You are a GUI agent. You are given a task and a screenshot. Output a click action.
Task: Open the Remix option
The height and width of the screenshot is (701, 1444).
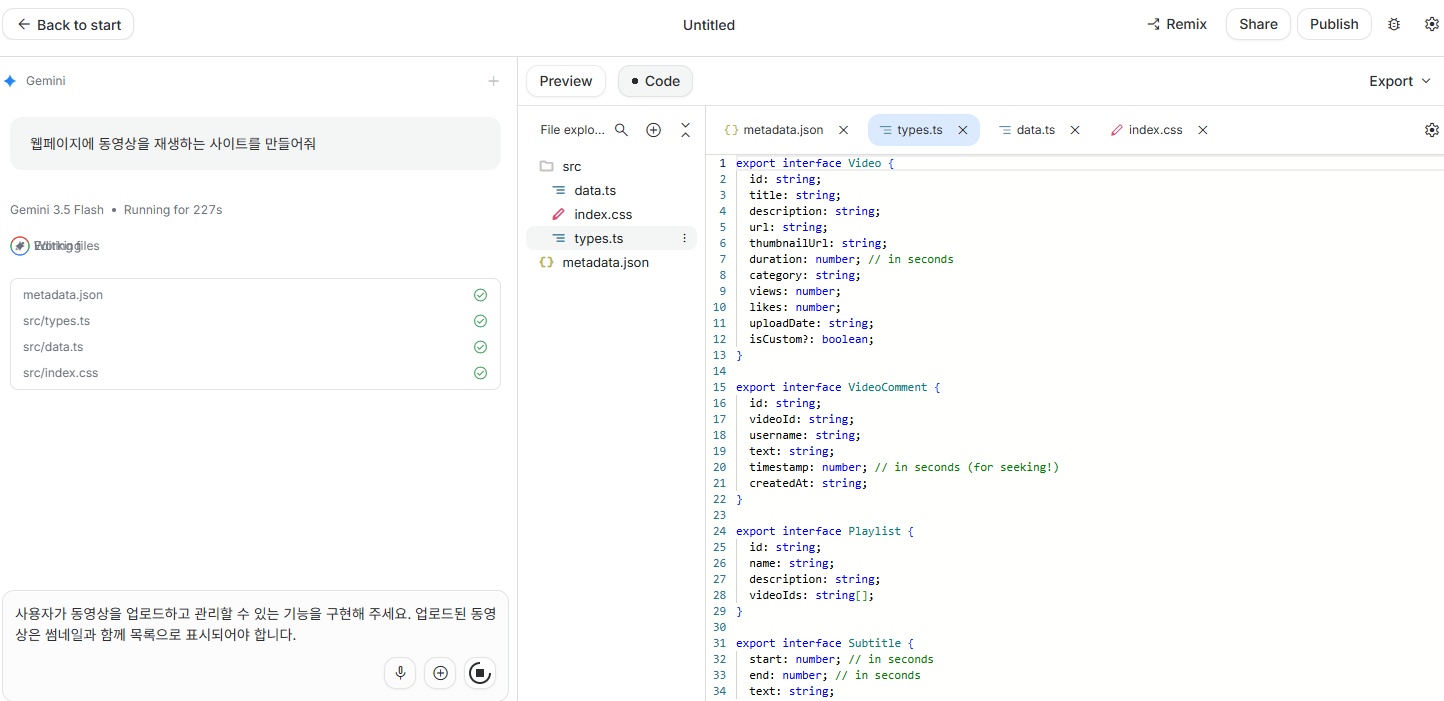coord(1177,24)
